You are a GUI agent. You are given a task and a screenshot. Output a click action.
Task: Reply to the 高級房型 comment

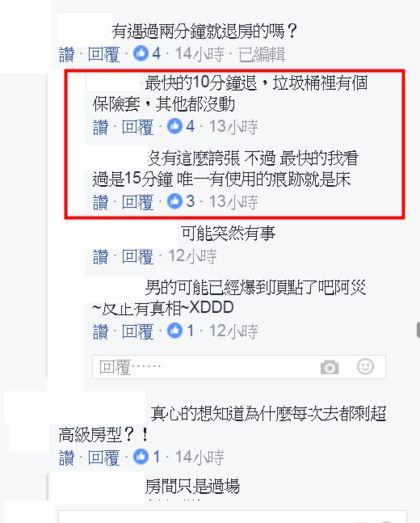click(x=103, y=457)
